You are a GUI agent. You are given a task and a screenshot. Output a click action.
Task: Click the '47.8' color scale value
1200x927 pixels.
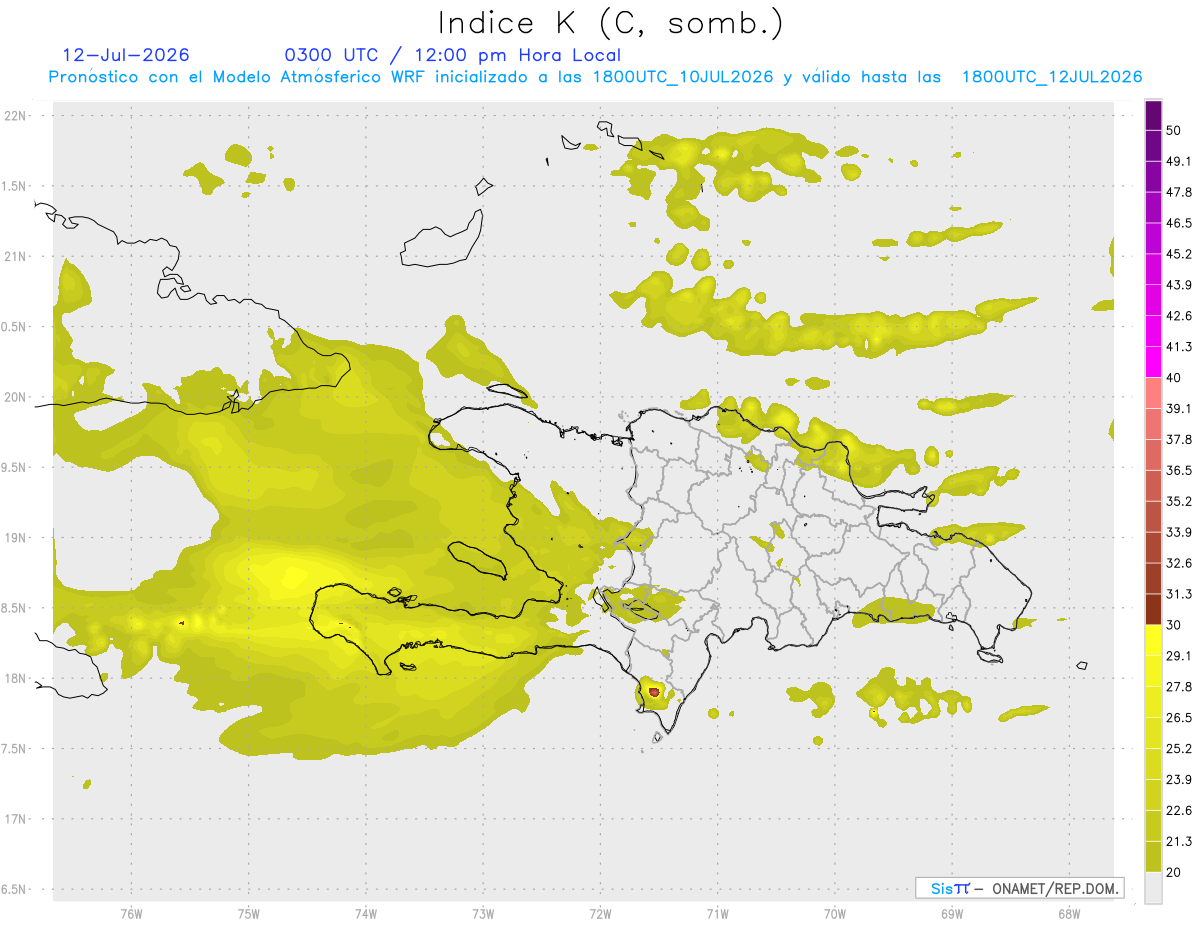[1178, 192]
